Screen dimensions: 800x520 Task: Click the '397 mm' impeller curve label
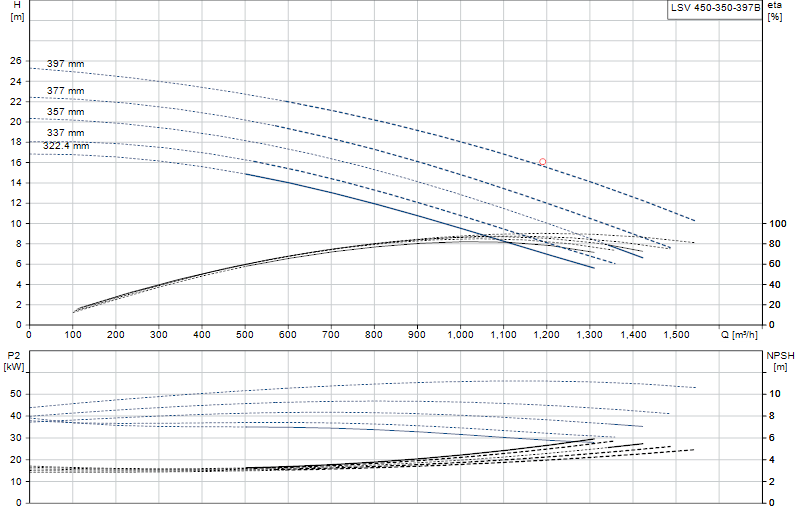point(66,64)
